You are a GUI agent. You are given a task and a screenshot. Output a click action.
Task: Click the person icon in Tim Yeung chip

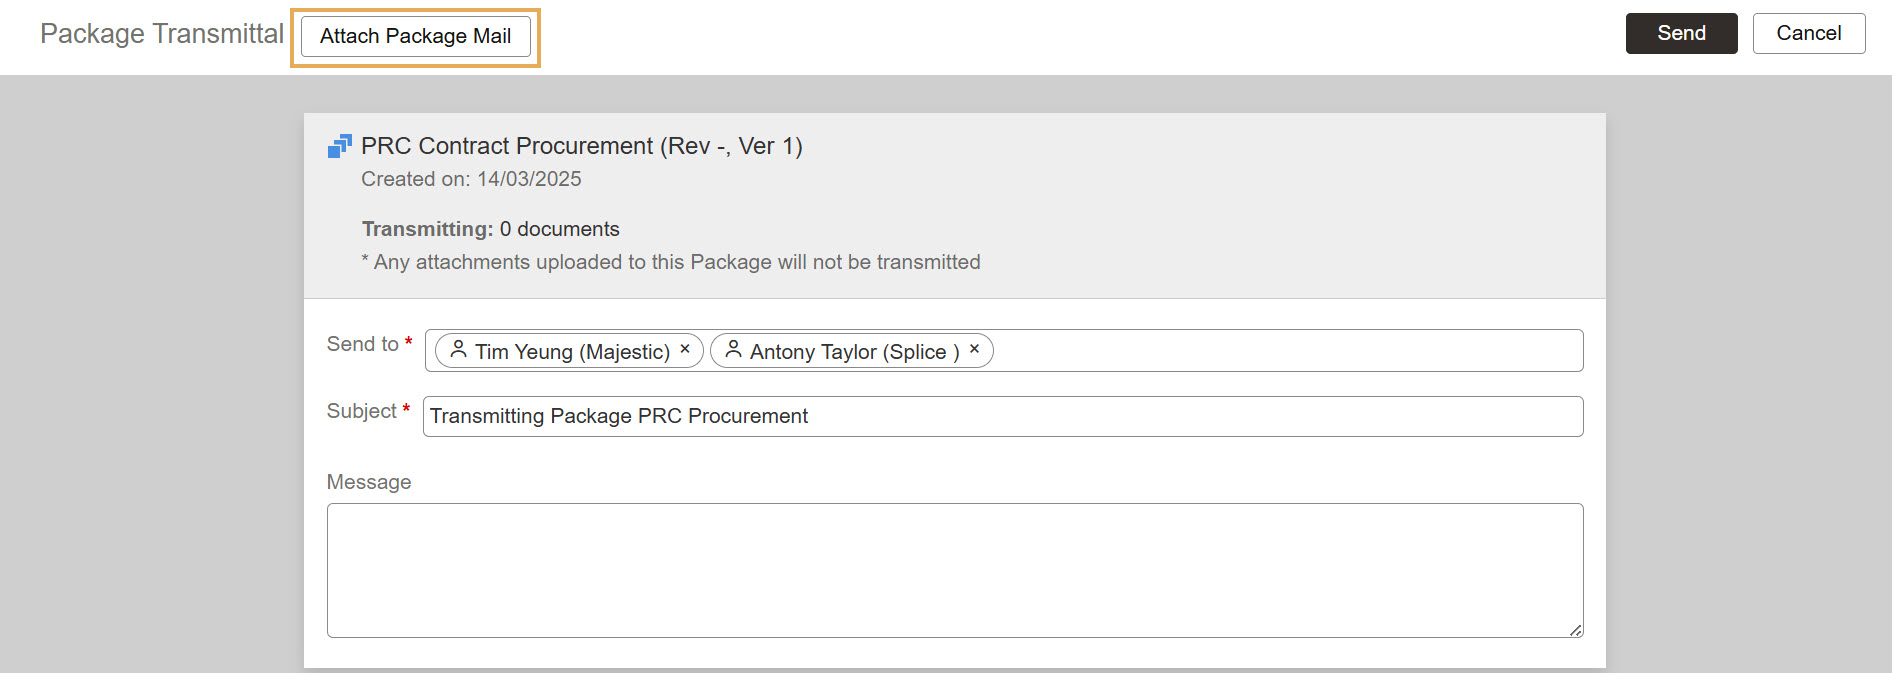tap(458, 350)
